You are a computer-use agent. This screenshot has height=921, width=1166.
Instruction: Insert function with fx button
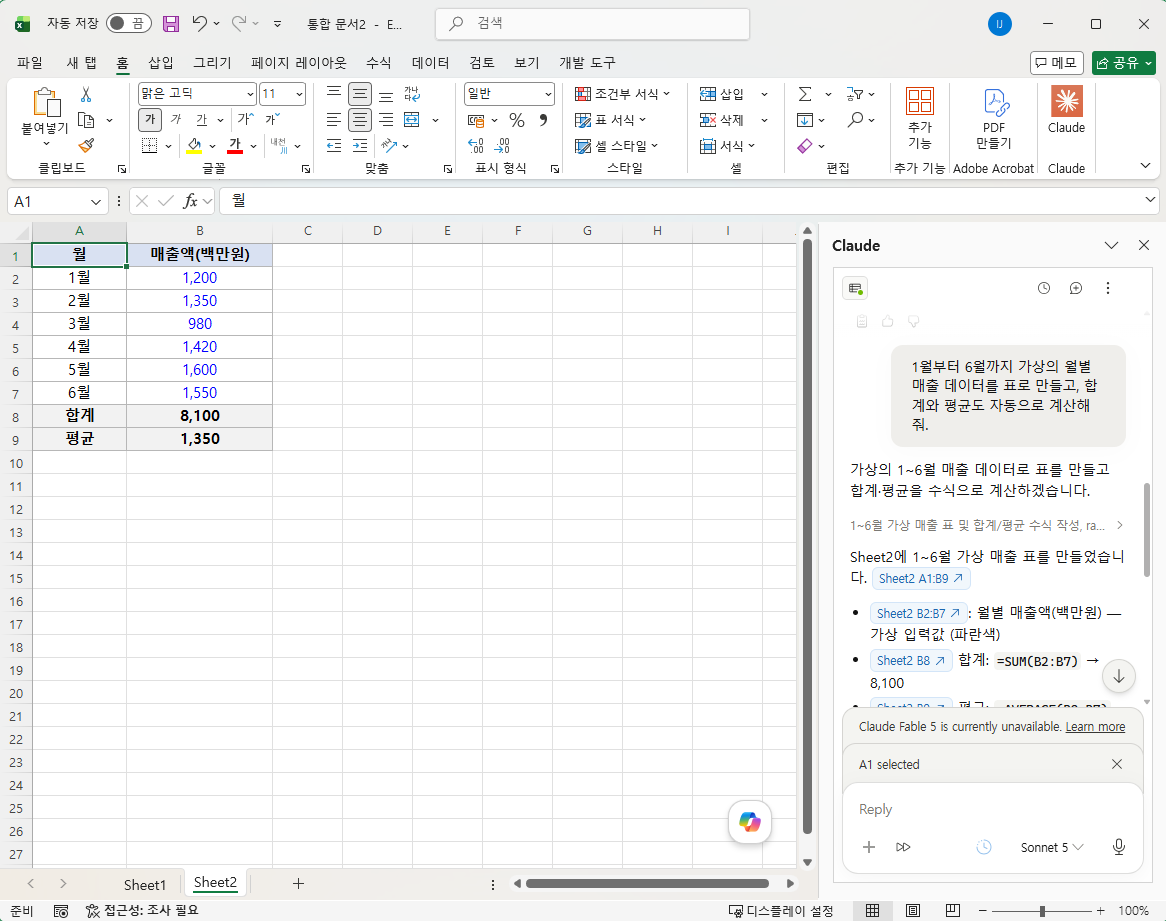(190, 201)
